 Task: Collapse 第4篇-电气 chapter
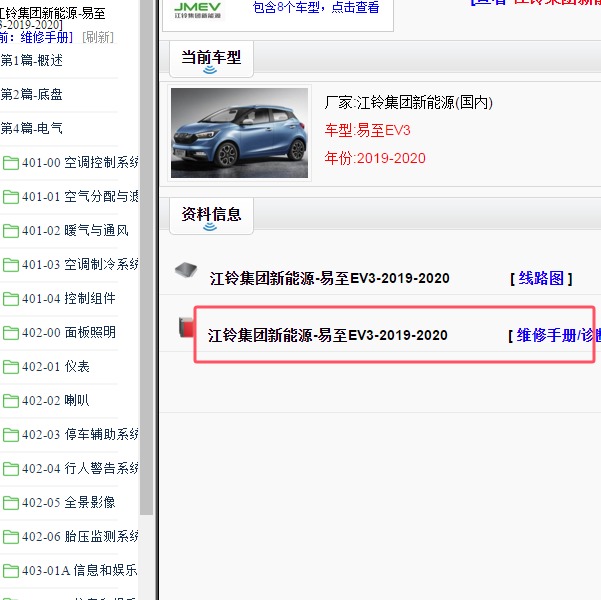tap(31, 128)
